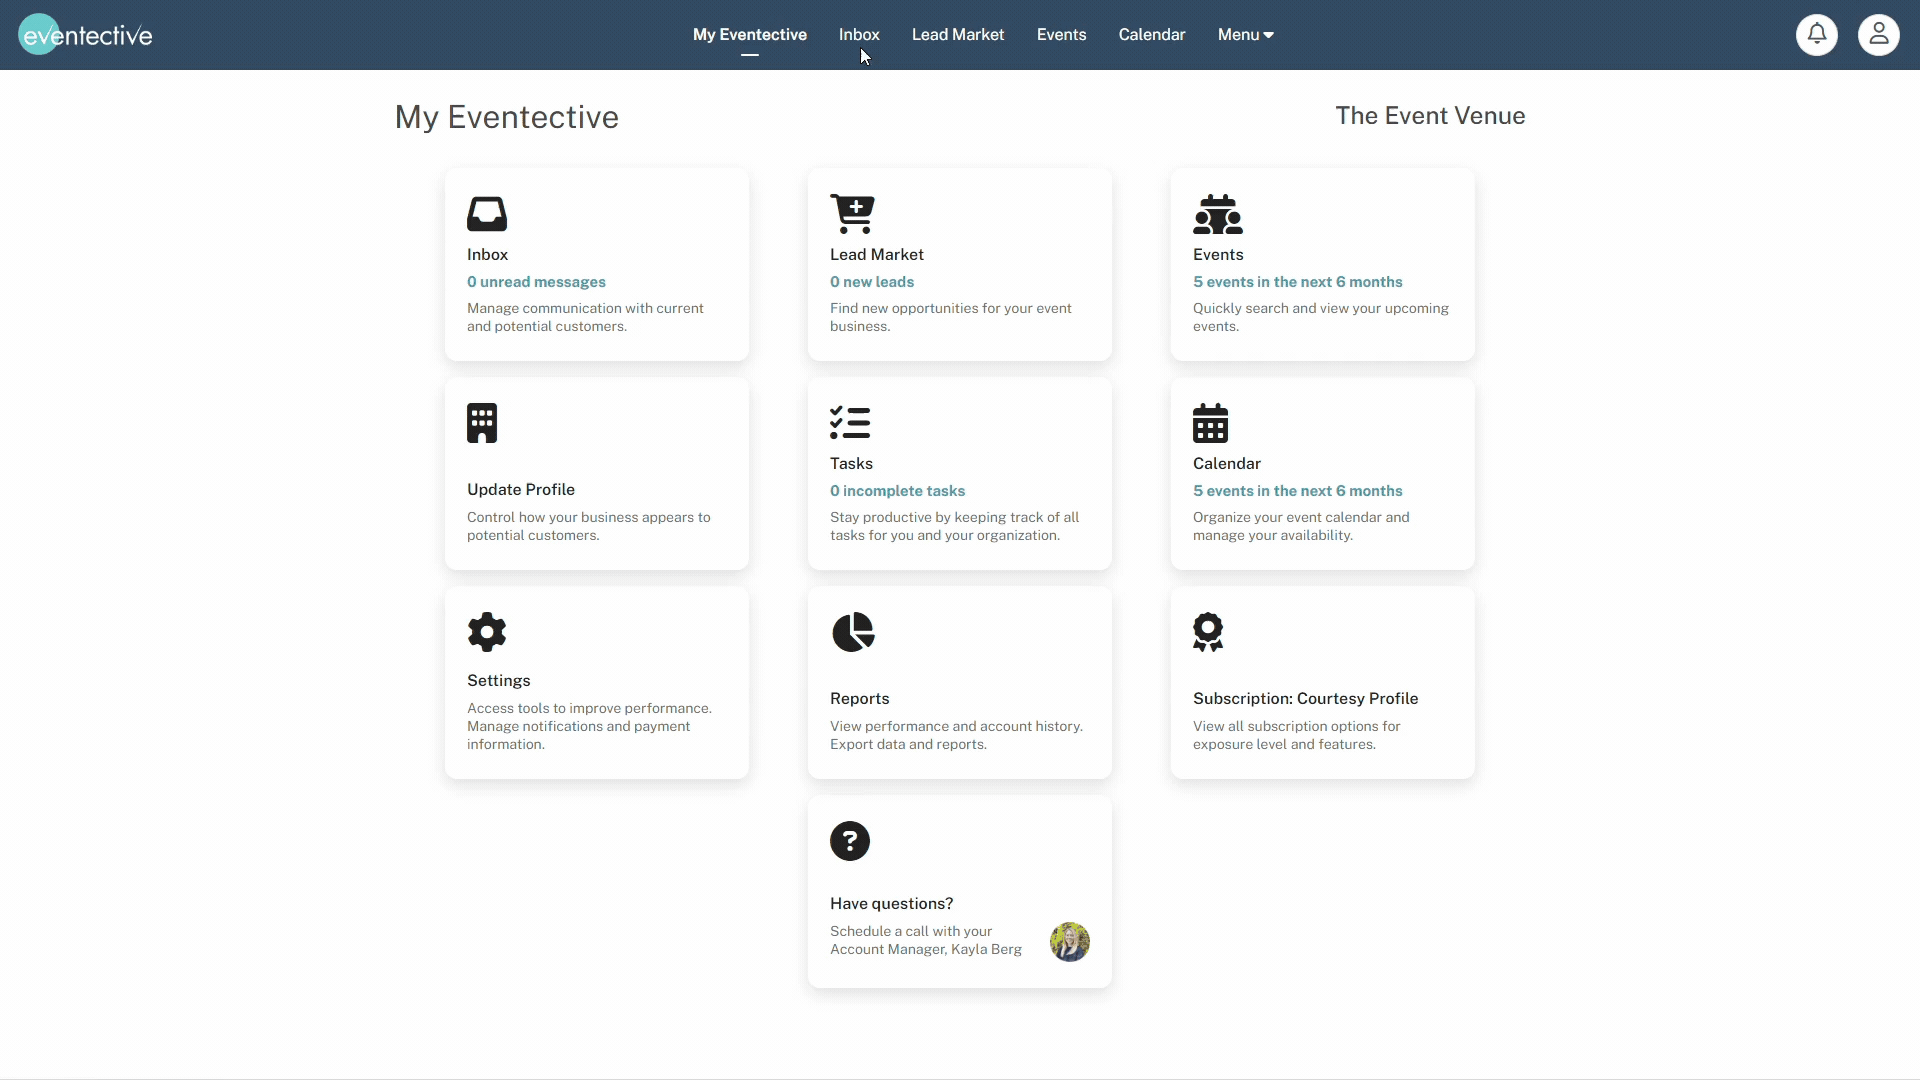This screenshot has width=1920, height=1080.
Task: Click the 0 new leads link
Action: tap(872, 282)
